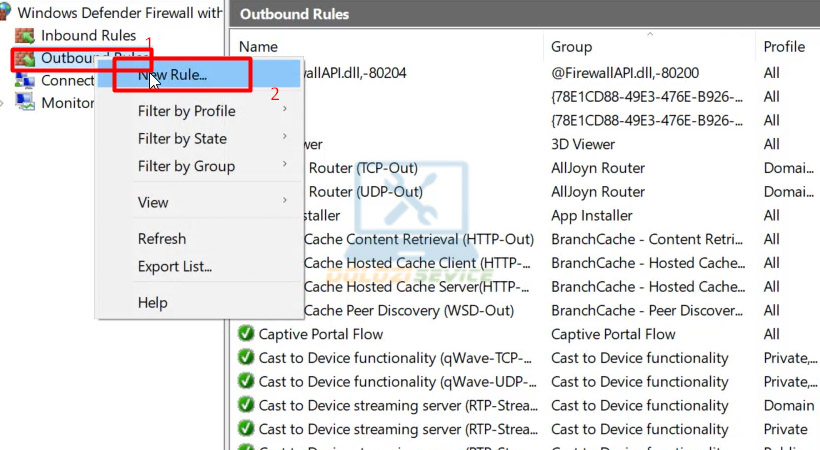Screen dimensions: 820x450
Task: Click the enabled icon for the qWave-UDP rule
Action: [246, 381]
